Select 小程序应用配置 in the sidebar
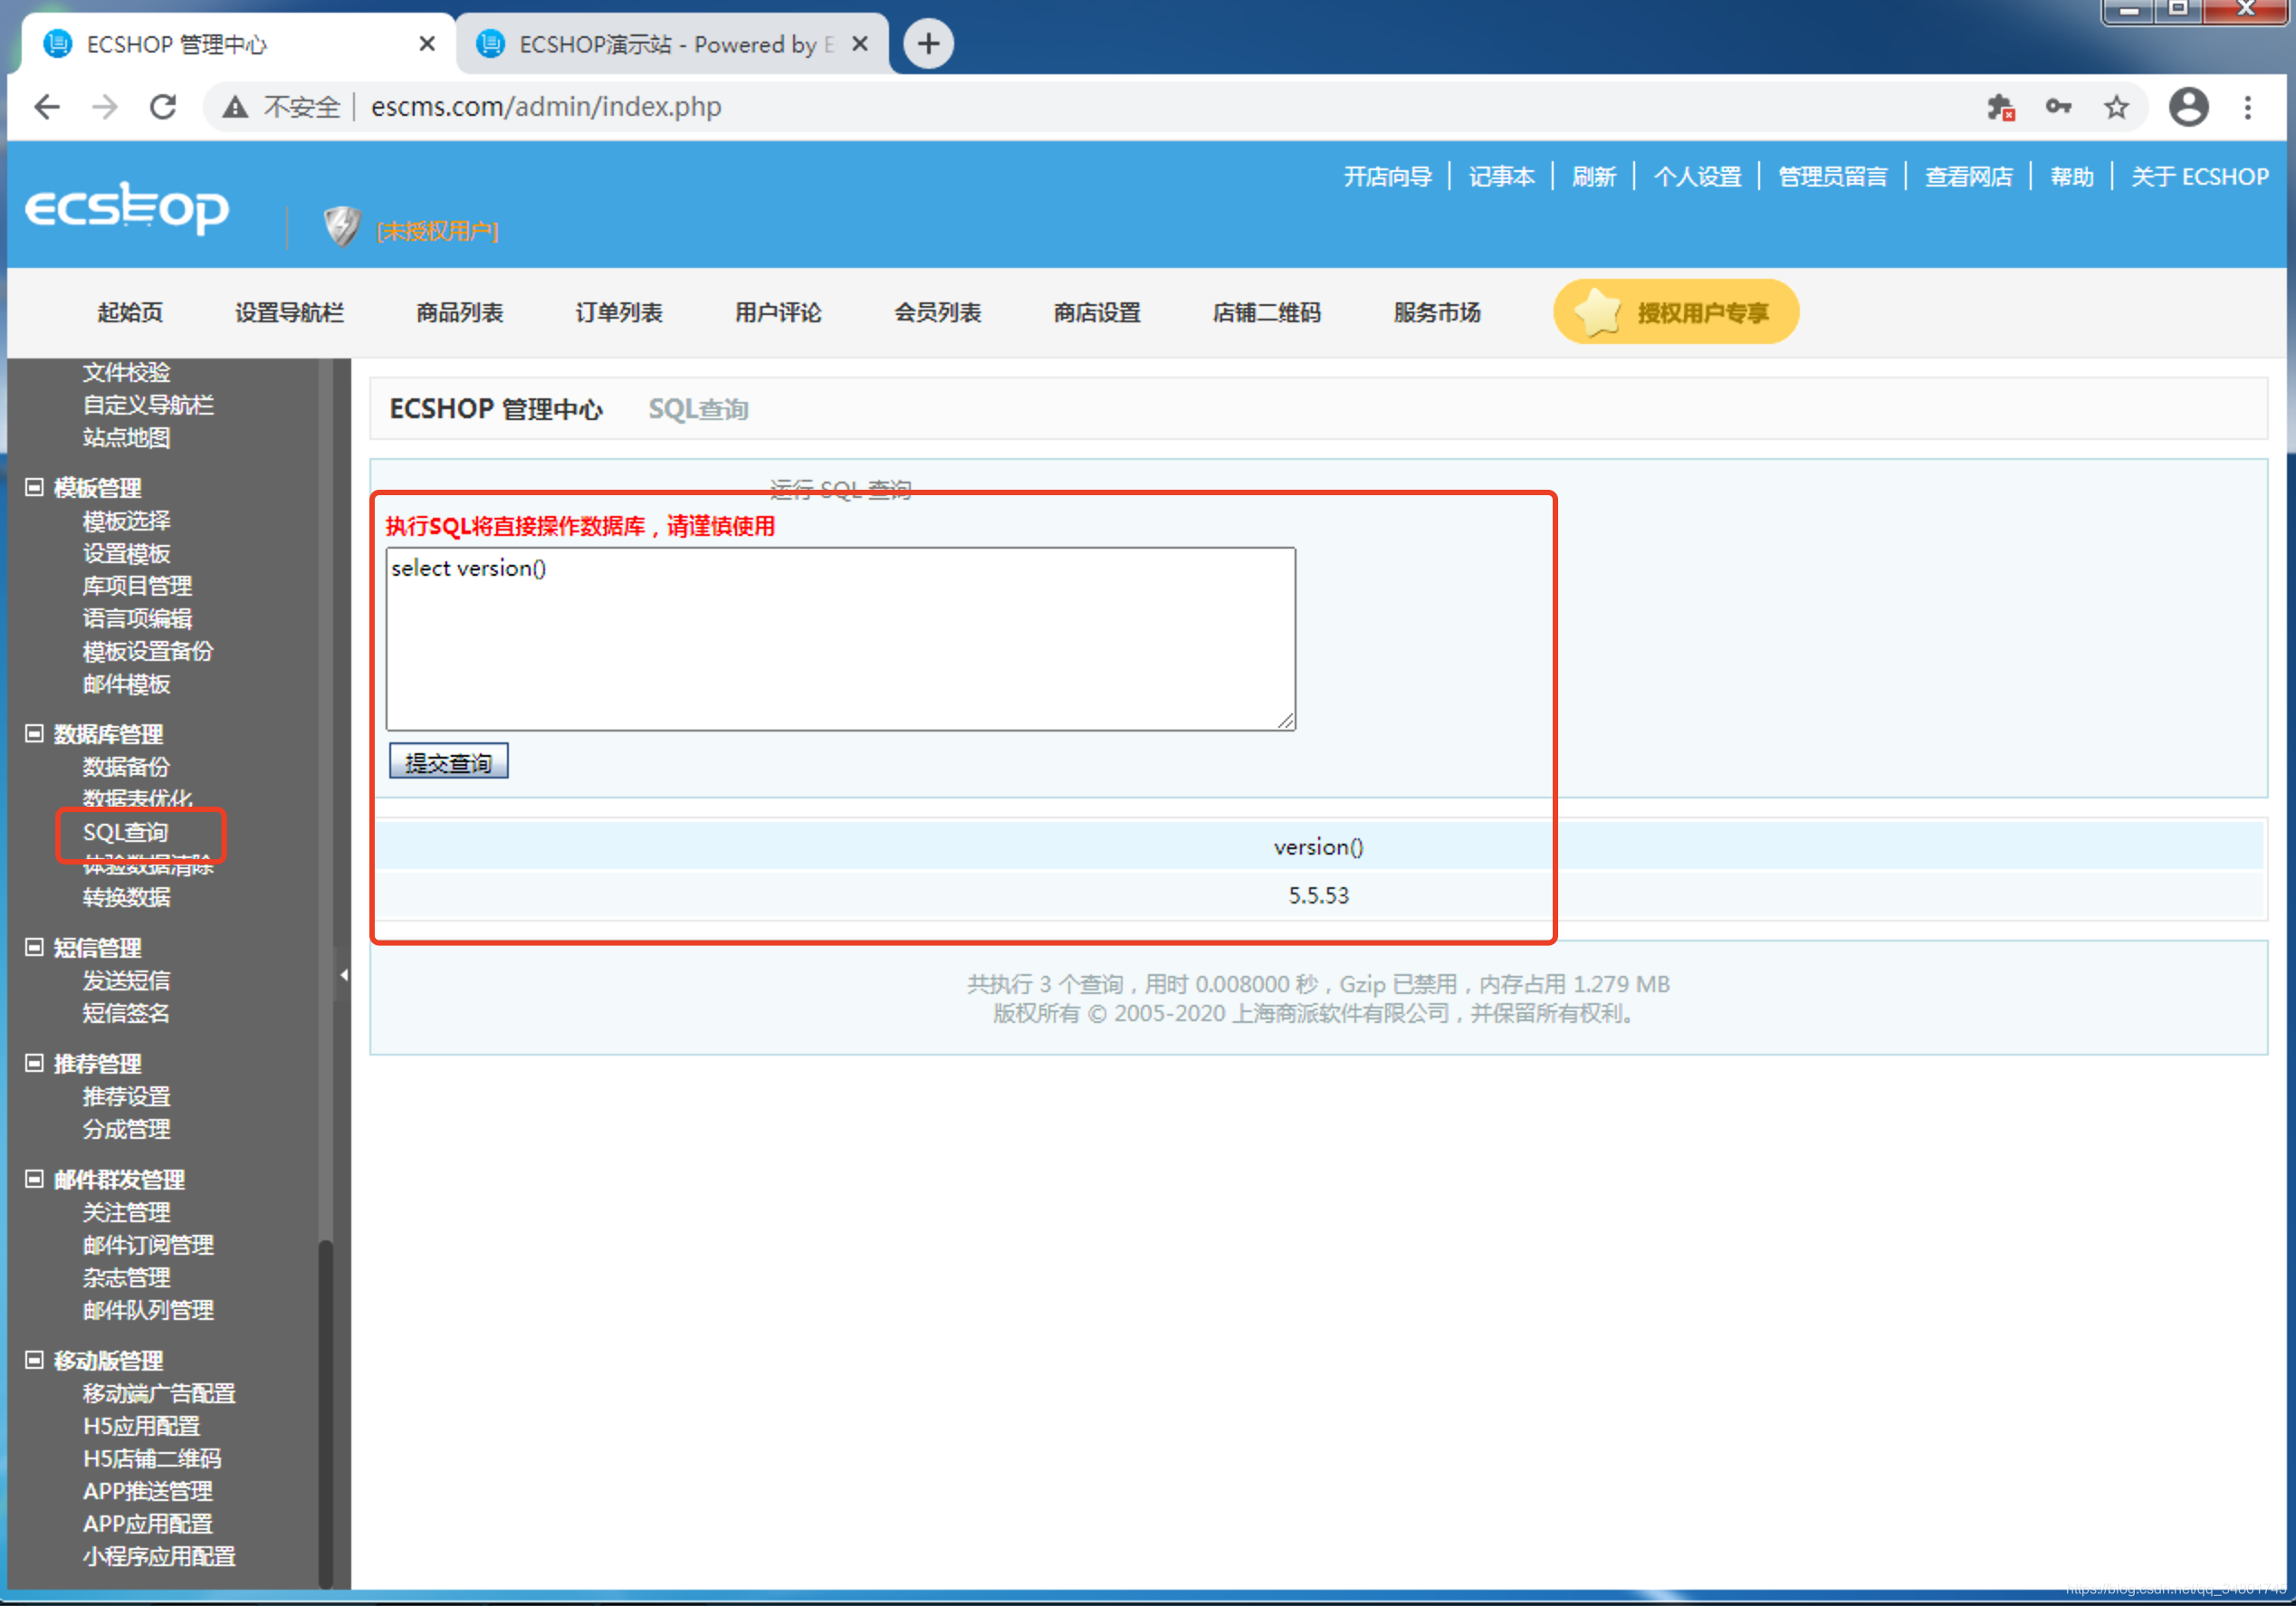 point(159,1556)
